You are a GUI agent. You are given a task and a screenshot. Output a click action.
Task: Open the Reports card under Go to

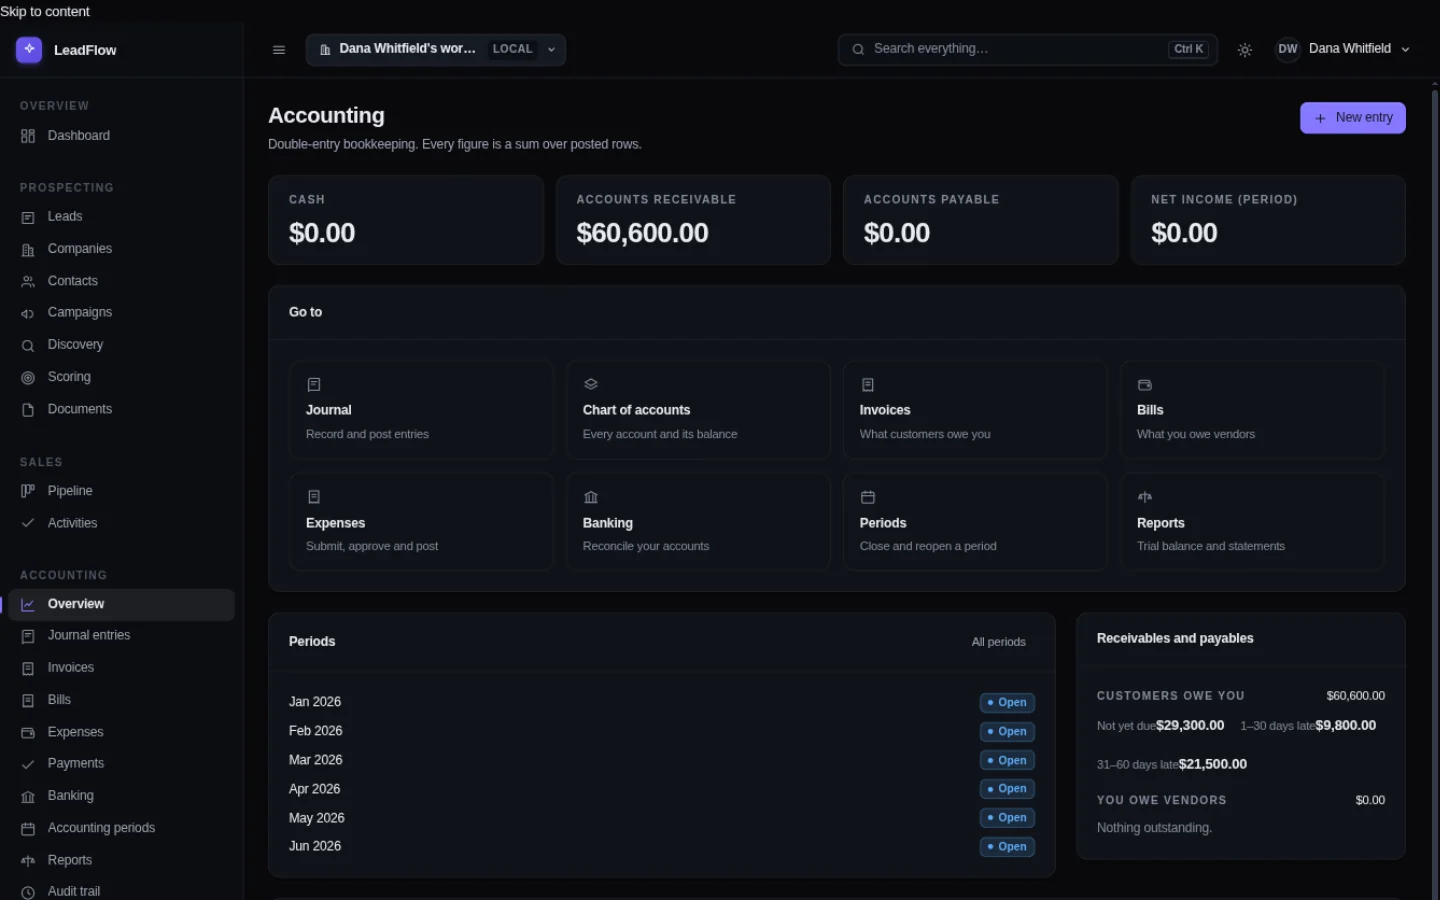coord(1252,522)
